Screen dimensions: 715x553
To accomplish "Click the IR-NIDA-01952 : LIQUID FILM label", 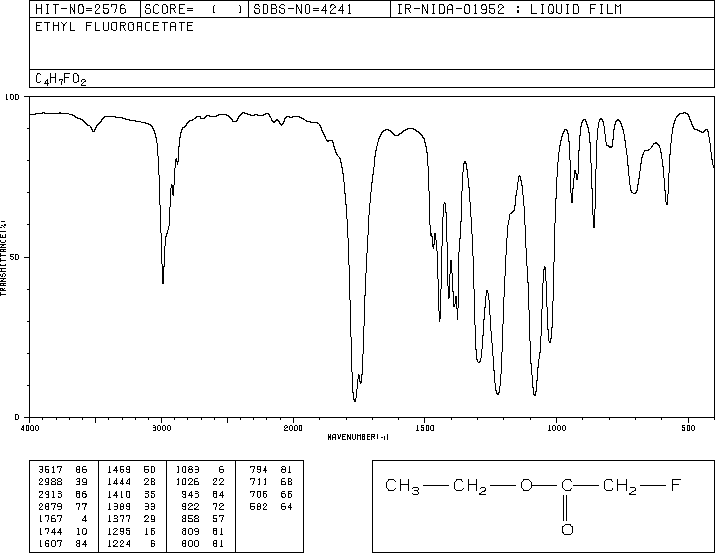I will click(509, 9).
